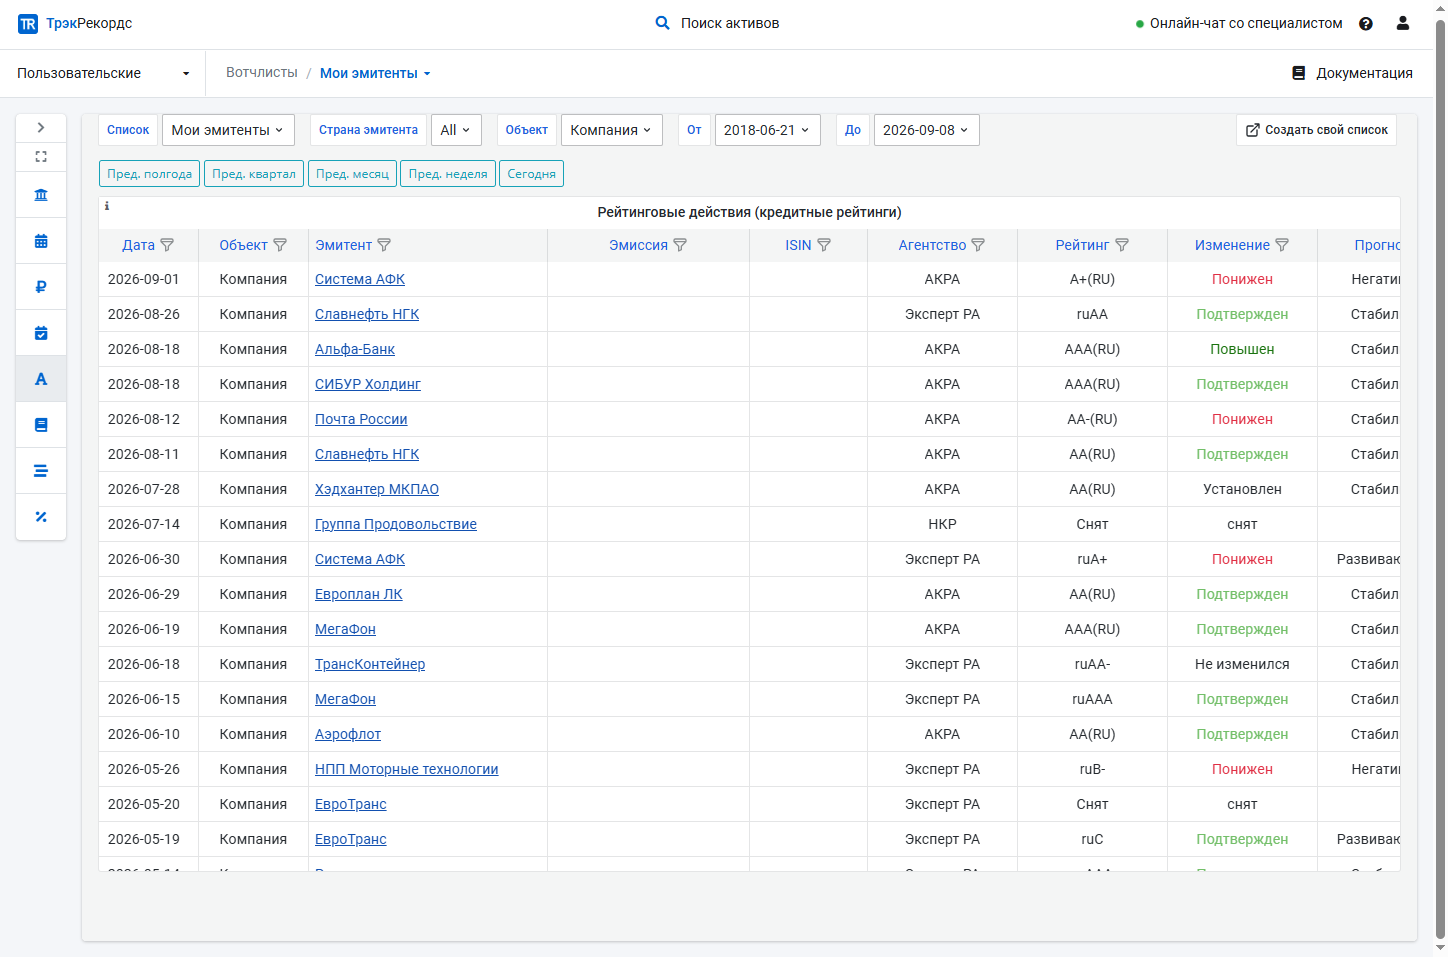Click Создать свой список button
The width and height of the screenshot is (1448, 957).
pos(1316,130)
